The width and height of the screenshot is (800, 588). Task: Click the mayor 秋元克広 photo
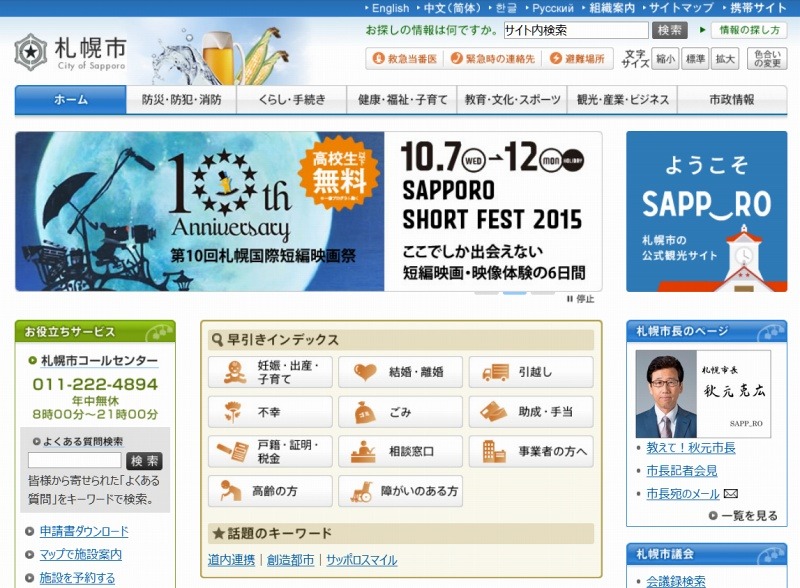pyautogui.click(x=666, y=394)
